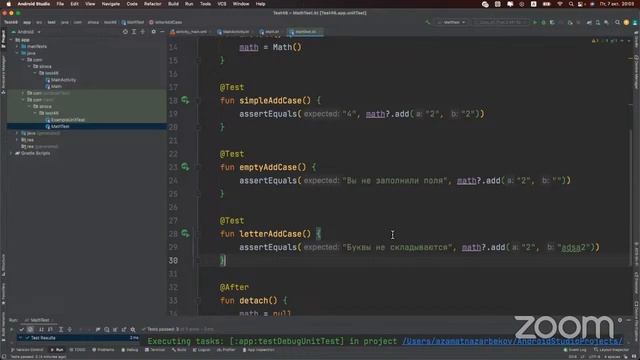Place cursor on line 30 closing brace
This screenshot has height=360, width=640.
pyautogui.click(x=223, y=260)
